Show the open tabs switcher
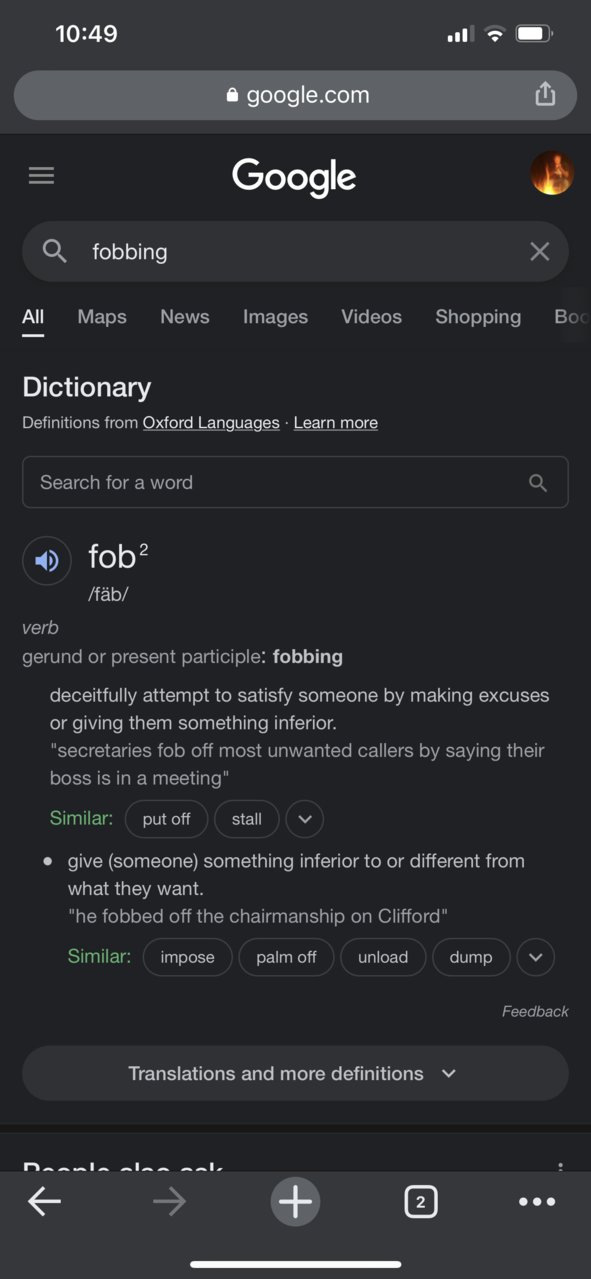Image resolution: width=591 pixels, height=1279 pixels. pyautogui.click(x=421, y=1202)
